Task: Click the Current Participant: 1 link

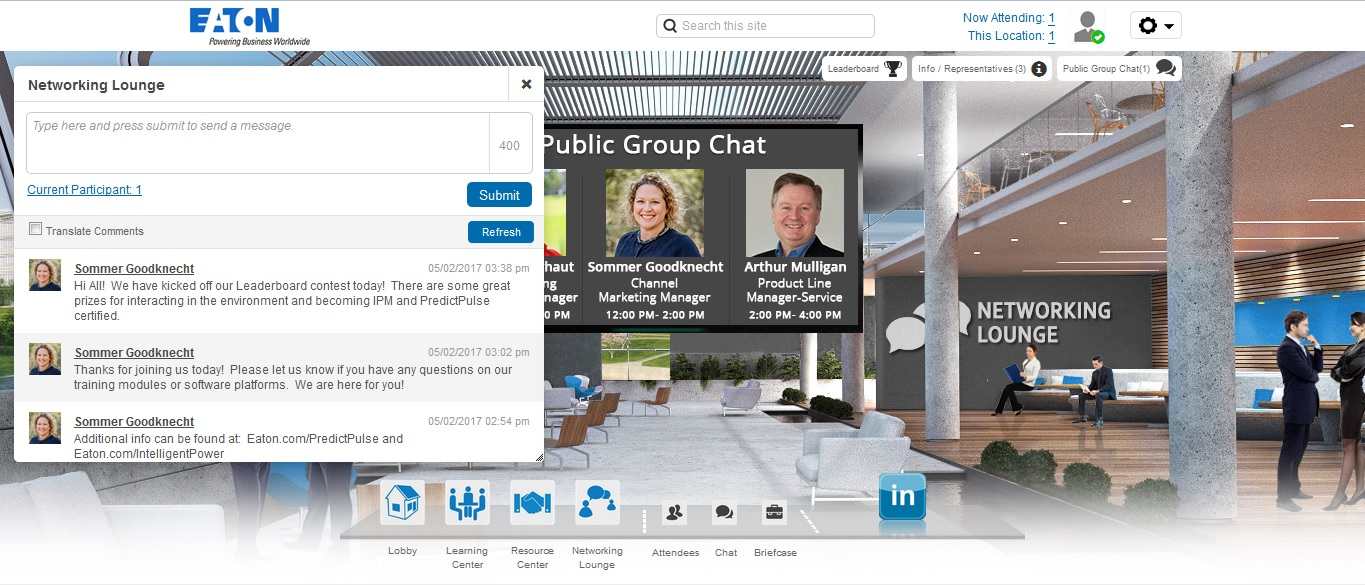Action: (84, 190)
